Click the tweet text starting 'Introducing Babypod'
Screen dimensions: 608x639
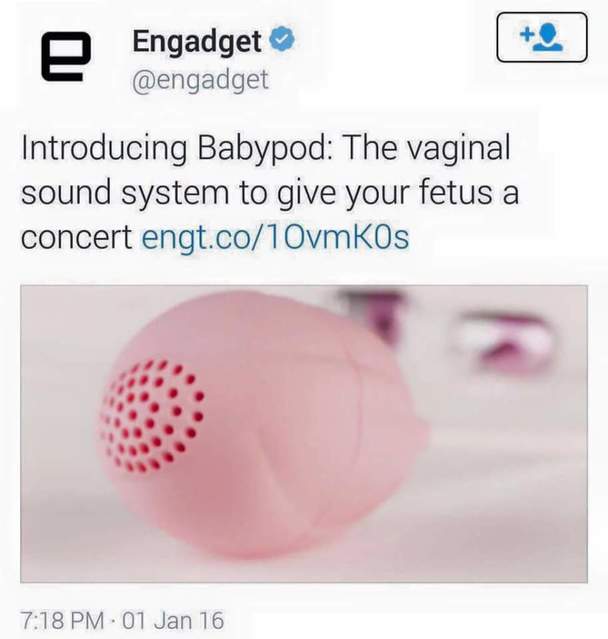pos(270,192)
